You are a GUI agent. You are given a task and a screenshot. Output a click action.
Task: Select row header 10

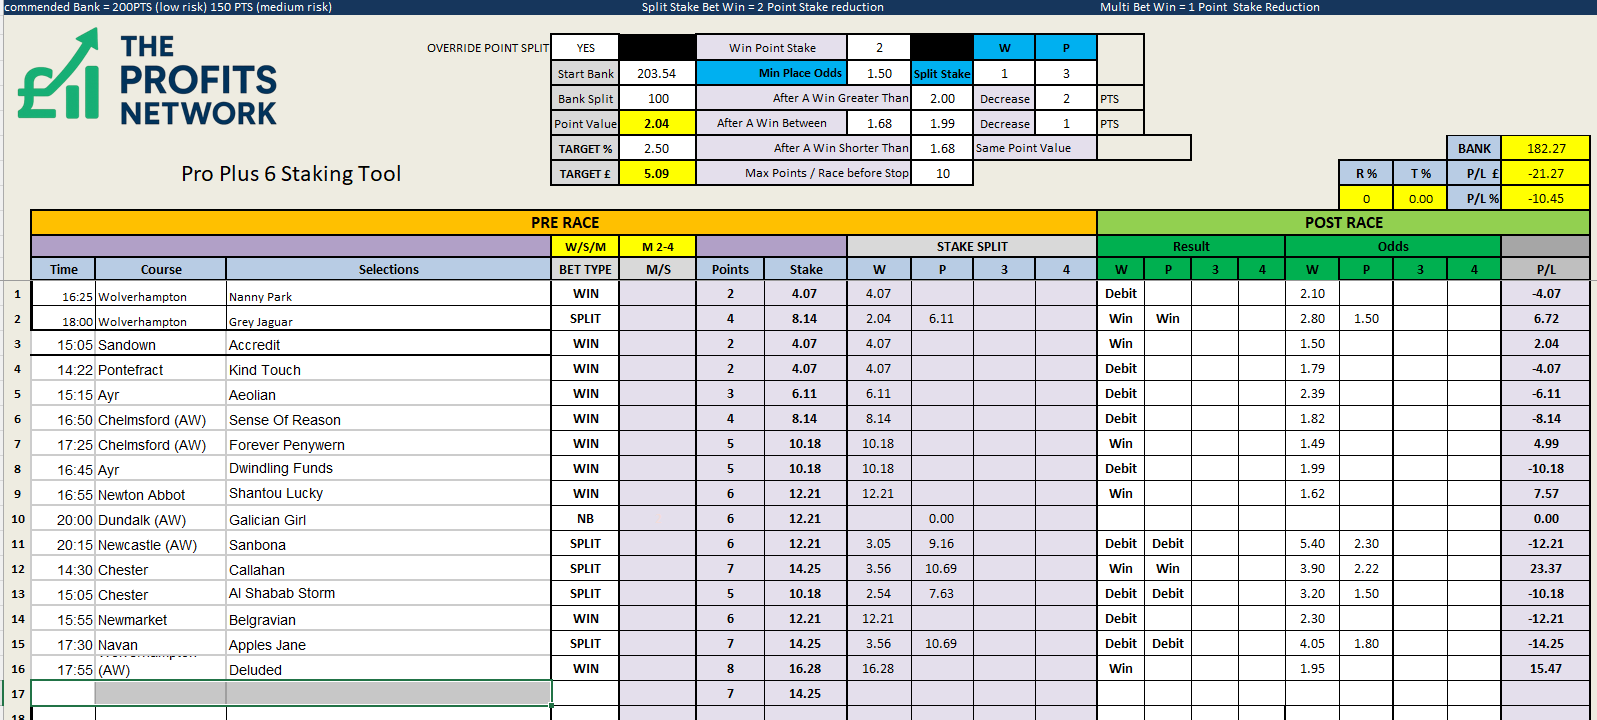17,519
